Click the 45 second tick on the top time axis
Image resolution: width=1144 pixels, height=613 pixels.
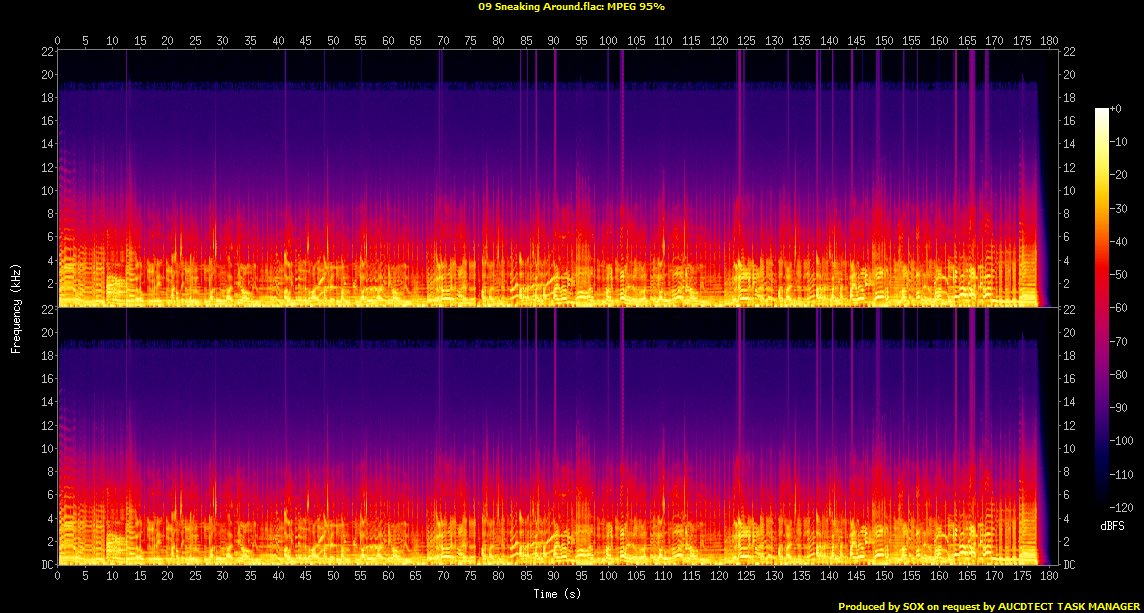click(x=305, y=40)
